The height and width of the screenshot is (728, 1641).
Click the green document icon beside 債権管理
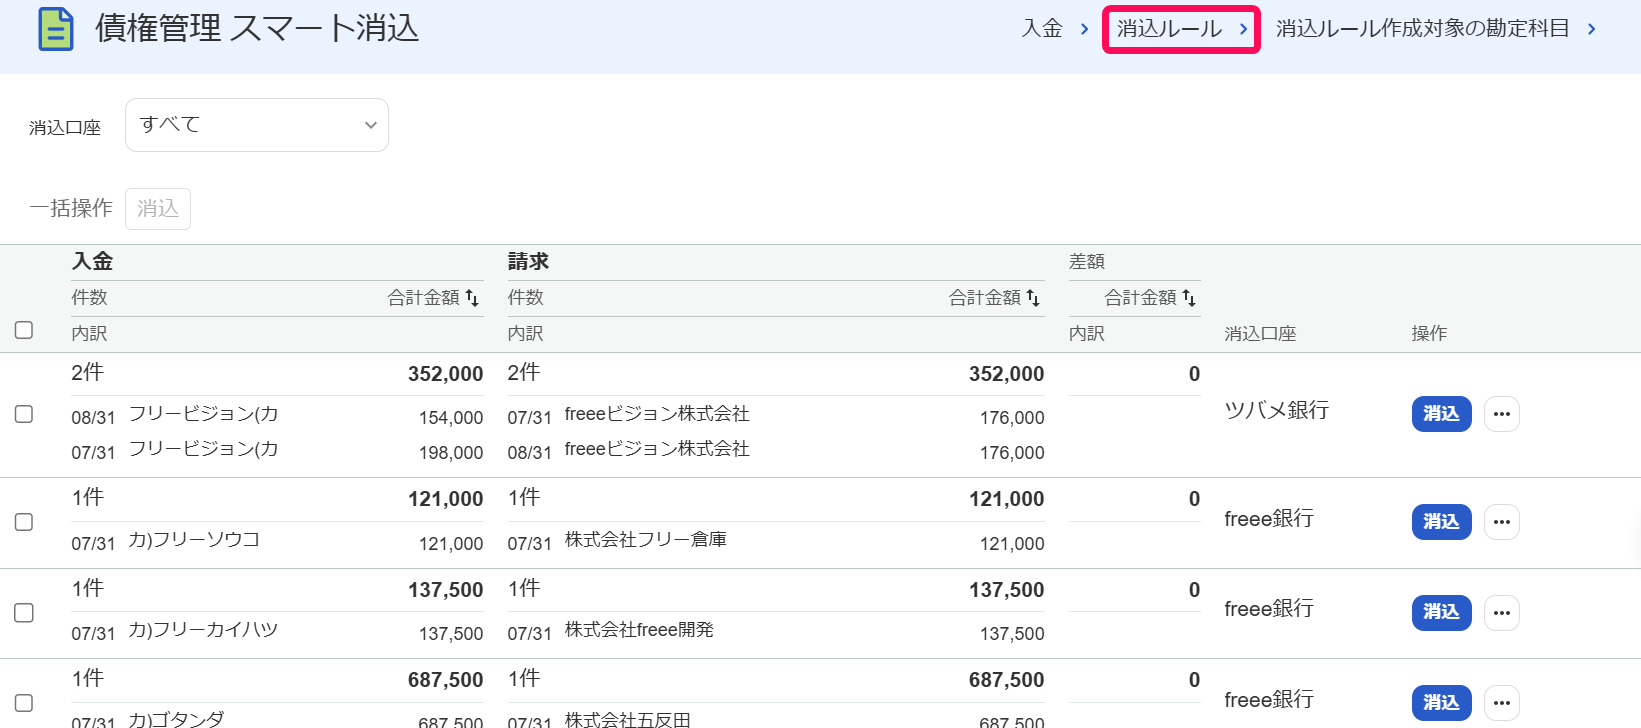(x=56, y=29)
